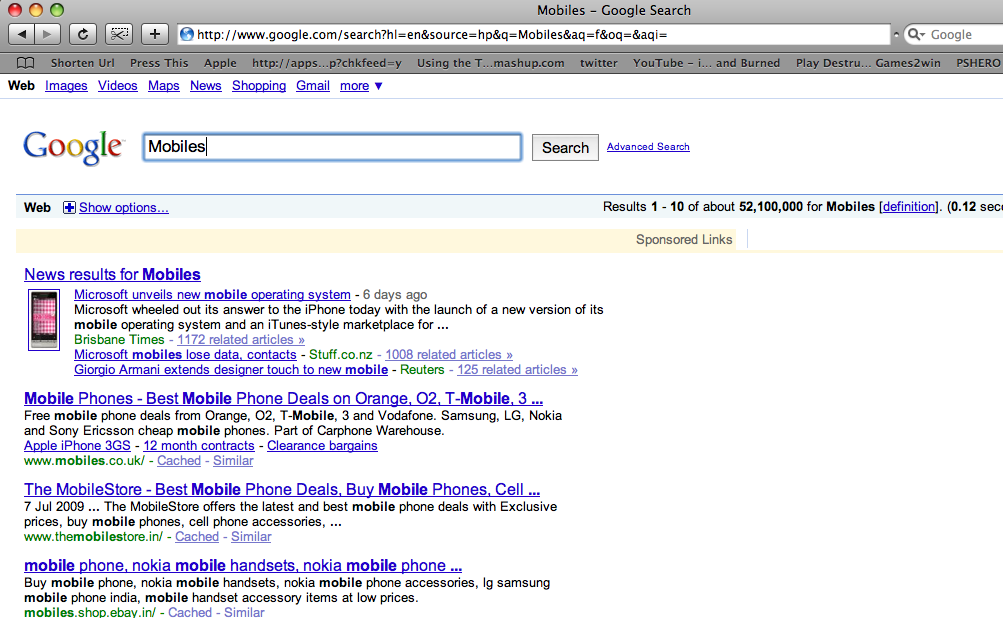Open Similar link for themobilestore.in
The height and width of the screenshot is (618, 1003).
(251, 537)
